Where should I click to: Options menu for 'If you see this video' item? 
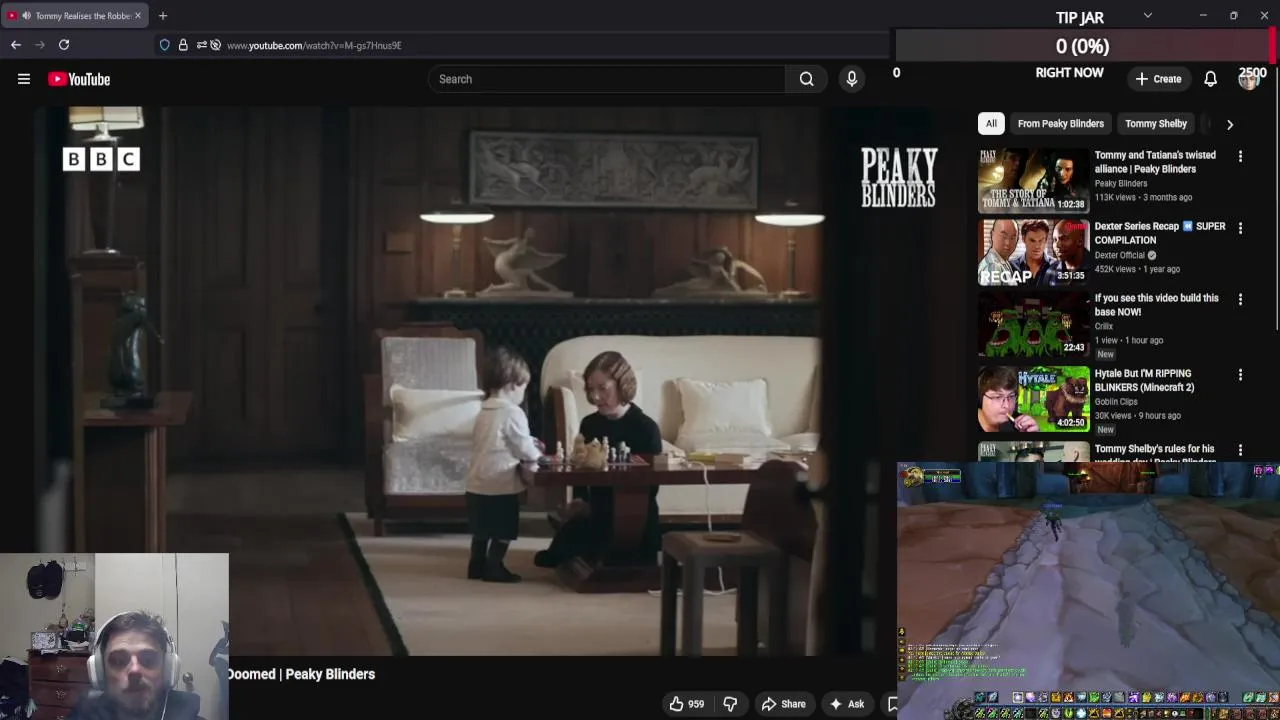coord(1240,299)
